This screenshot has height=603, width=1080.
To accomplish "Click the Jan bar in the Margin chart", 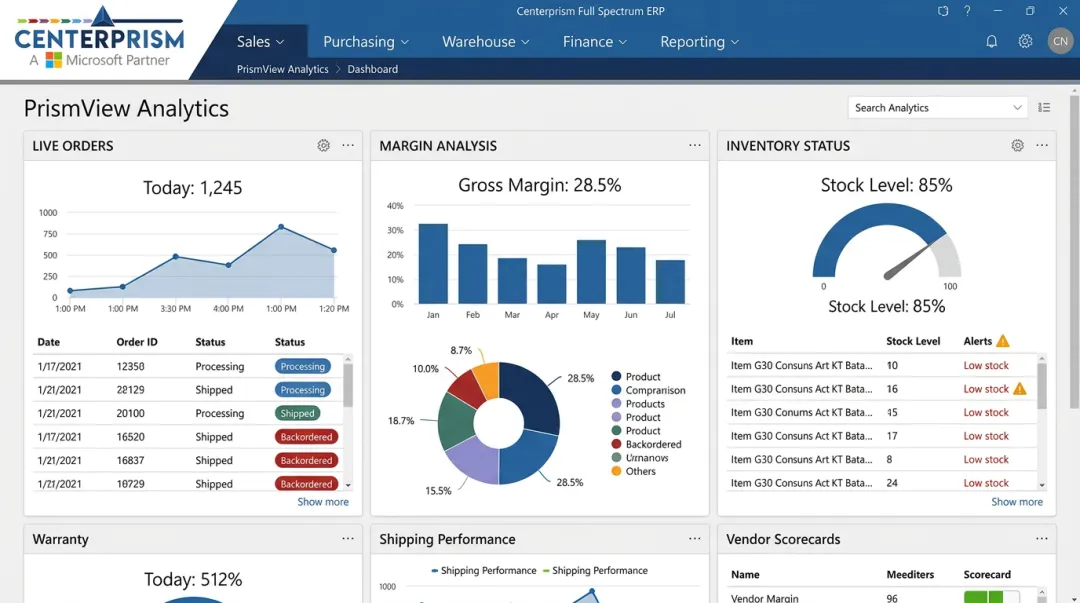I will [433, 263].
